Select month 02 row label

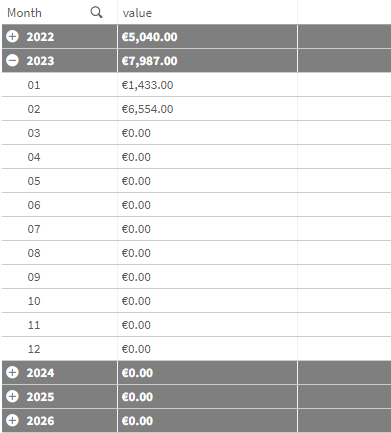click(34, 109)
